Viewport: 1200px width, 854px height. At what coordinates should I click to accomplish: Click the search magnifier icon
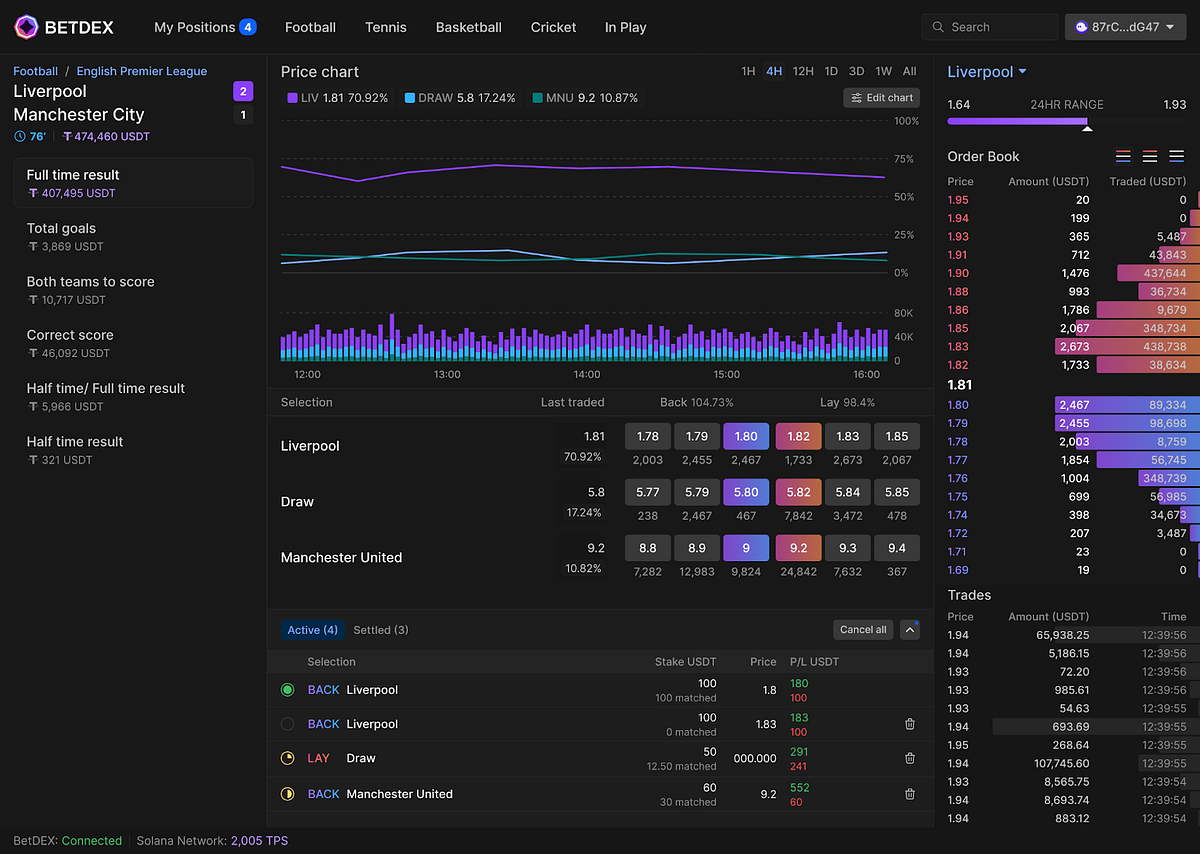click(x=937, y=27)
